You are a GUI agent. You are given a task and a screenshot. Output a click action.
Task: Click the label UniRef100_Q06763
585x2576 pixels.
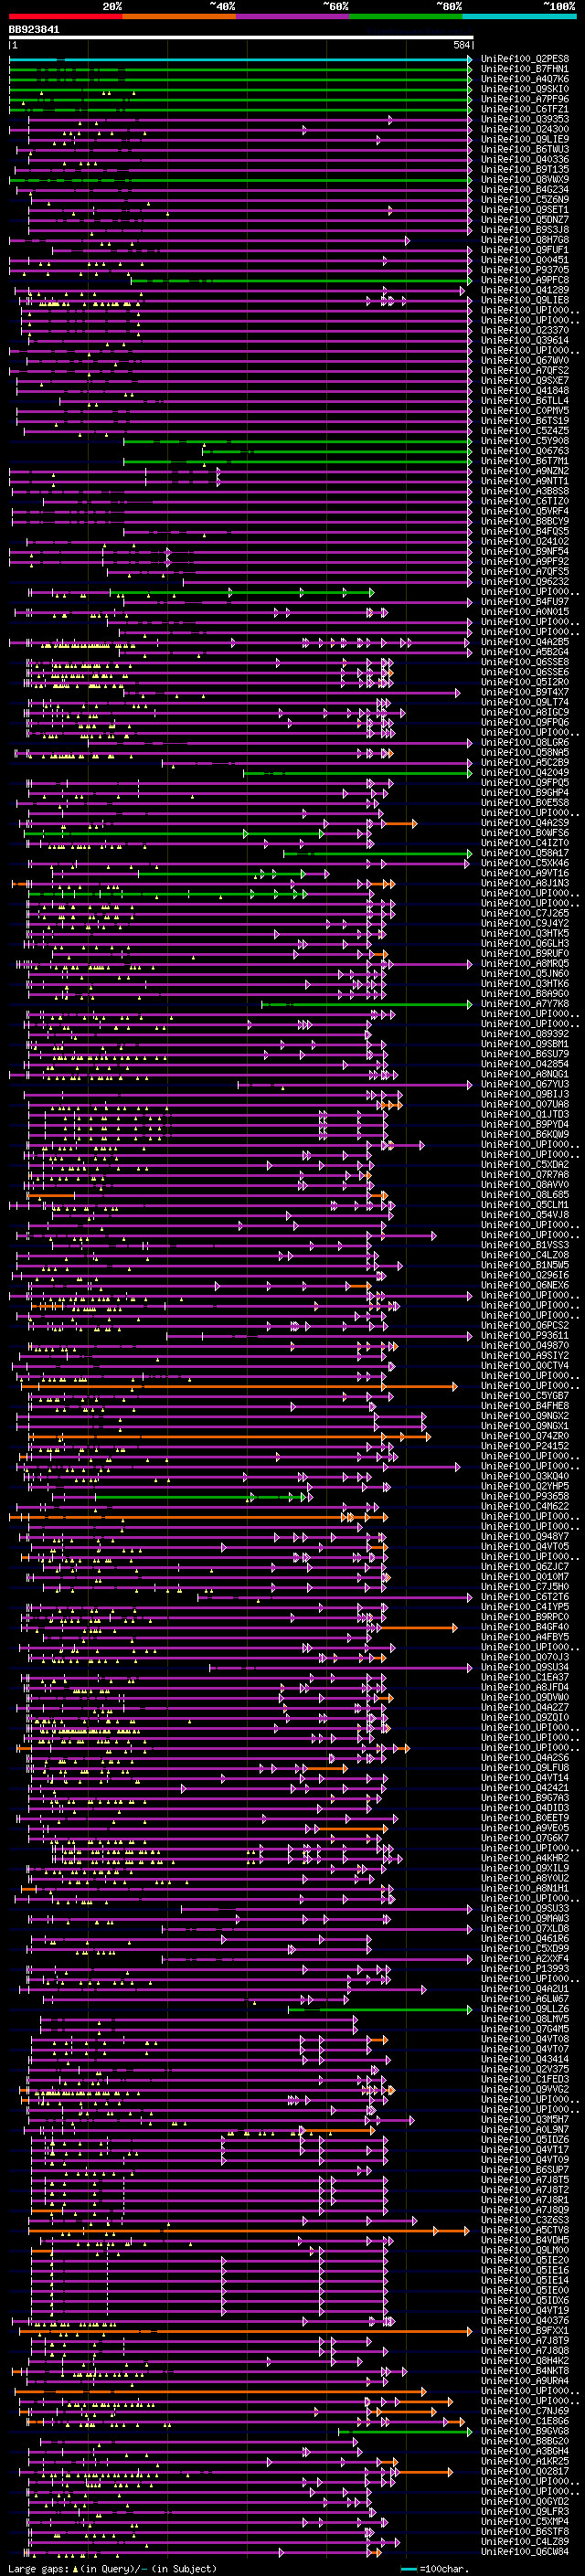[525, 451]
